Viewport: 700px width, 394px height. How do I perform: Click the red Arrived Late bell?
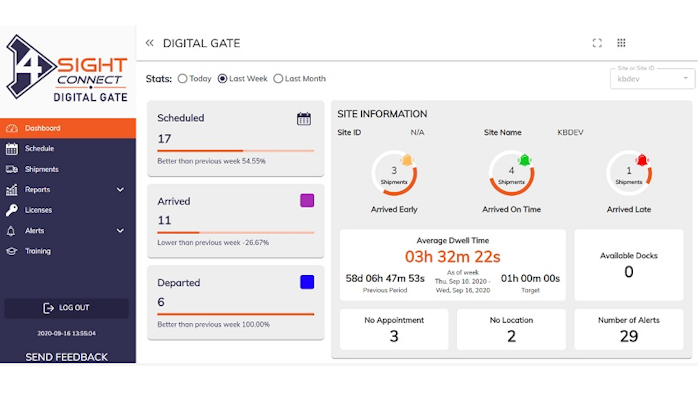pos(642,160)
